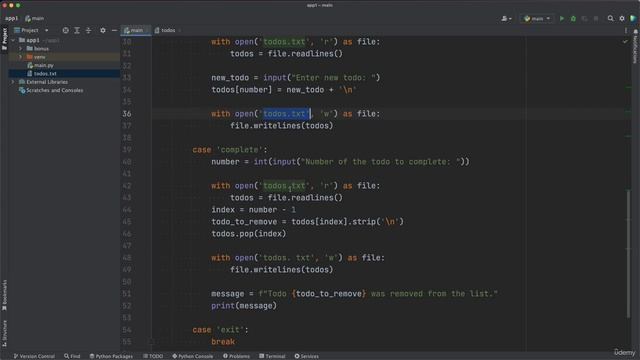Click Collapse All icon in Project panel
640x360 pixels.
pyautogui.click(x=88, y=30)
